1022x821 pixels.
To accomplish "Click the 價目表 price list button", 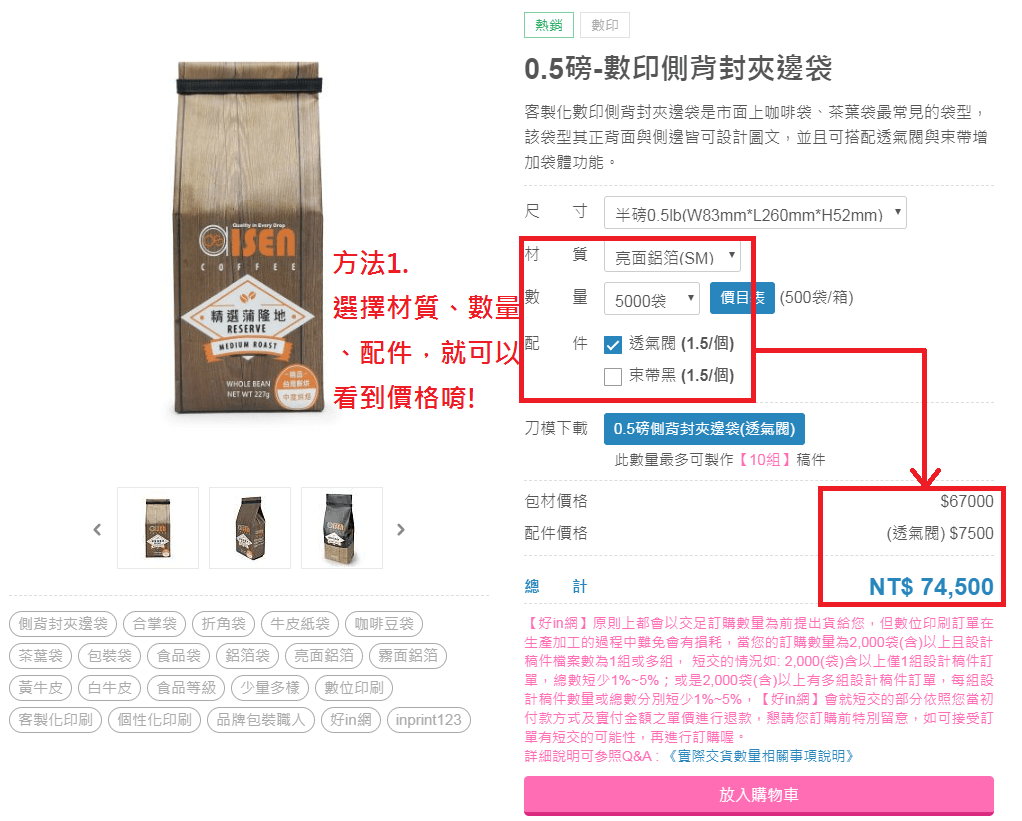I will pos(742,298).
